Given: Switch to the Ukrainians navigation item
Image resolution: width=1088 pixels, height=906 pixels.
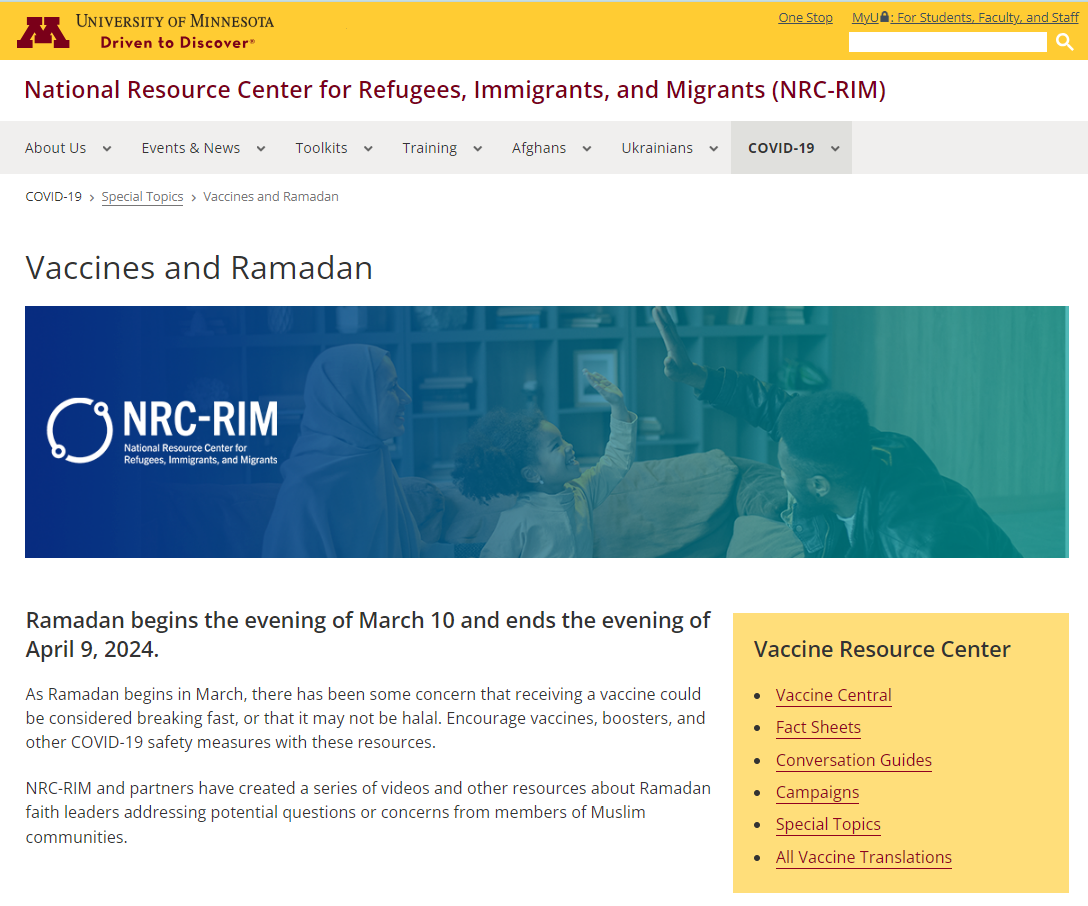Looking at the screenshot, I should (657, 148).
